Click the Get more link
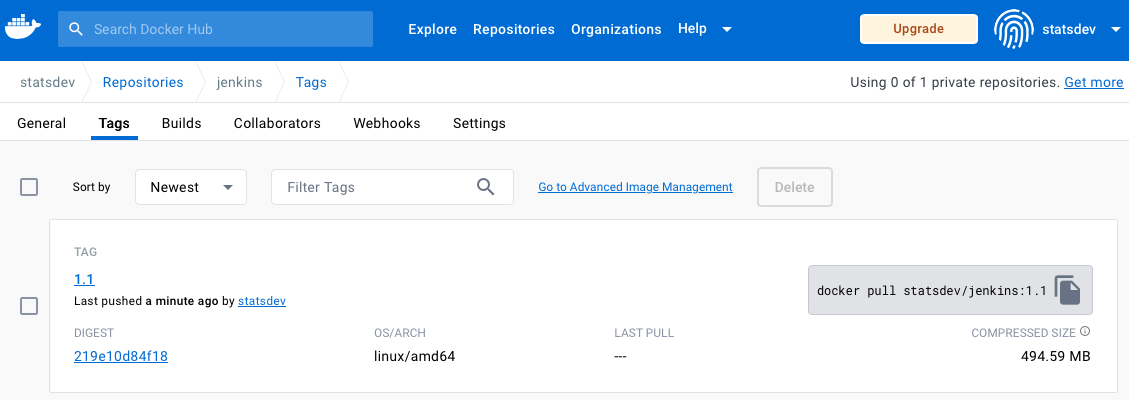The height and width of the screenshot is (400, 1129). [x=1094, y=82]
